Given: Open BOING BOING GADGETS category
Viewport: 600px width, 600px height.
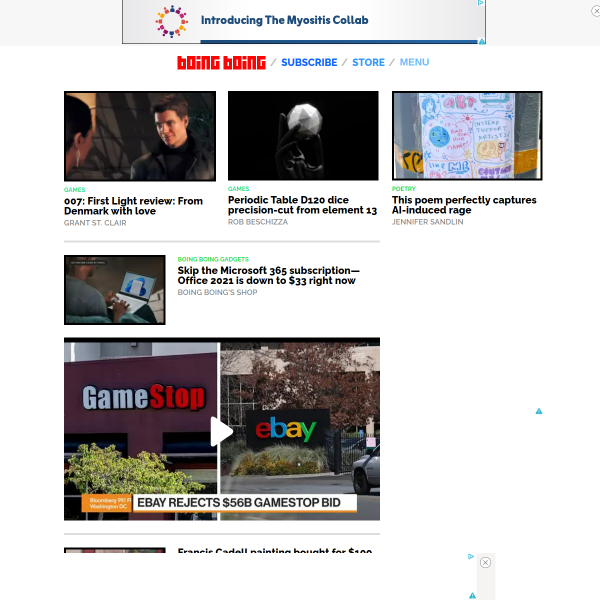Looking at the screenshot, I should (213, 259).
